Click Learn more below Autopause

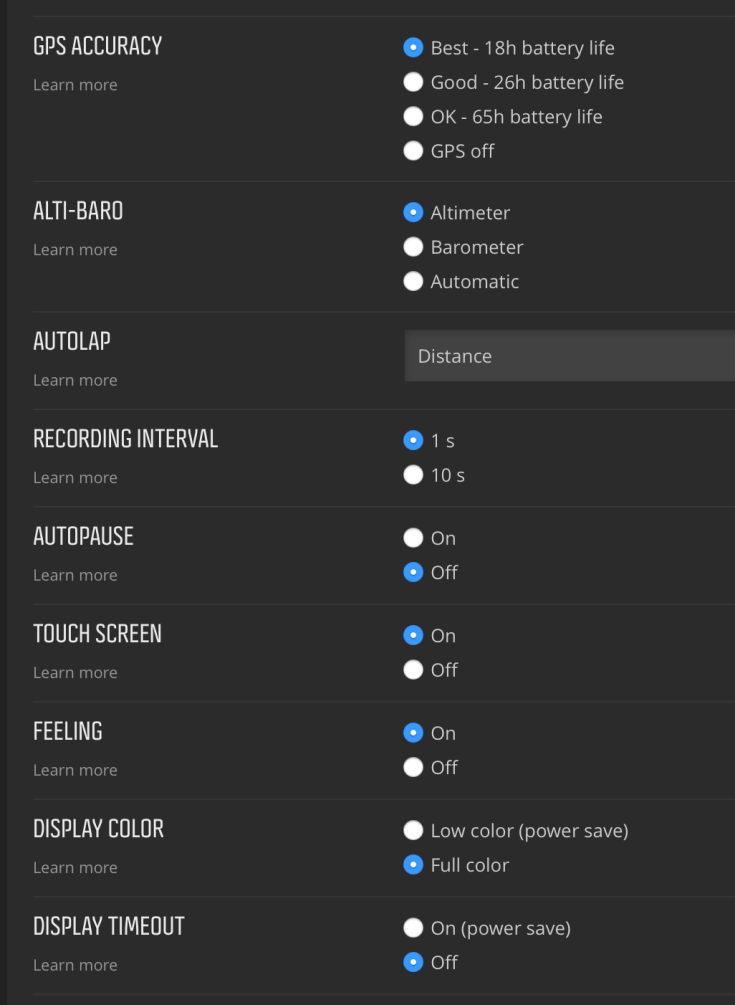pos(75,575)
